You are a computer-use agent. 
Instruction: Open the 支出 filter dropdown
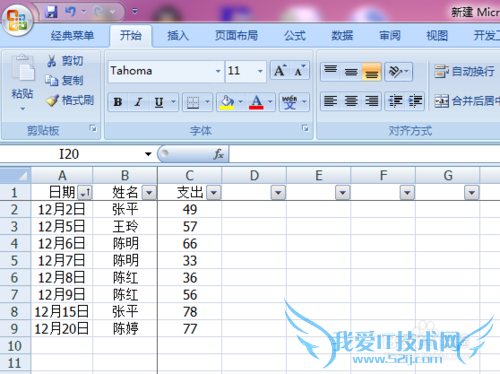214,192
